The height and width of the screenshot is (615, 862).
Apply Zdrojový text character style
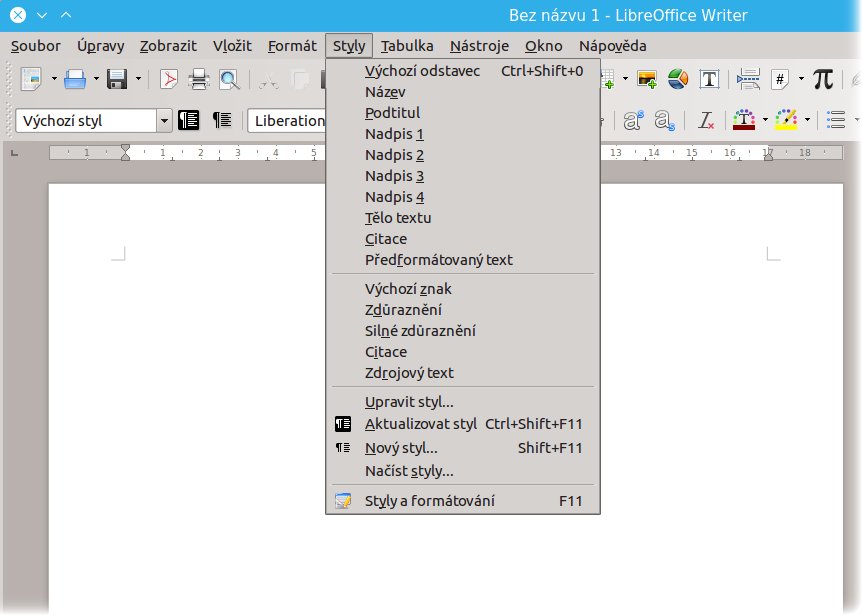(463, 373)
